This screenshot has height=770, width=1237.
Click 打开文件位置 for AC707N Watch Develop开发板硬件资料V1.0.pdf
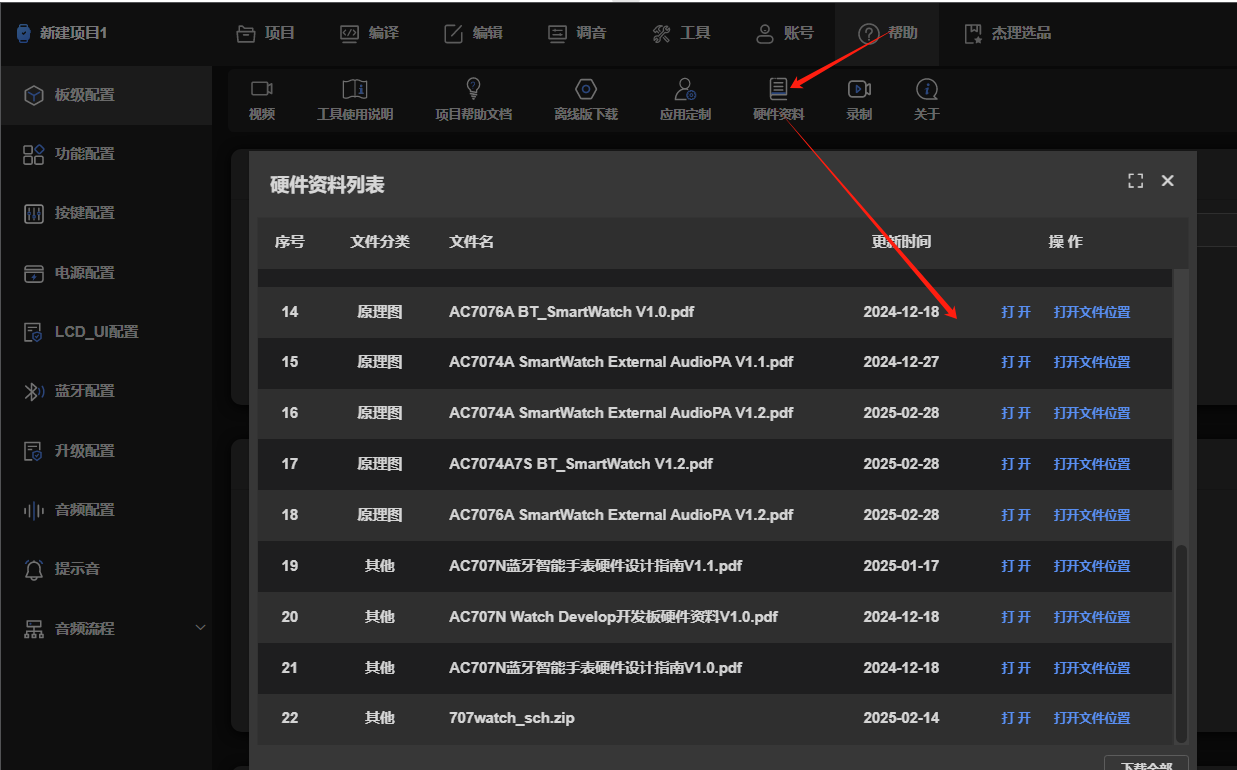tap(1092, 617)
